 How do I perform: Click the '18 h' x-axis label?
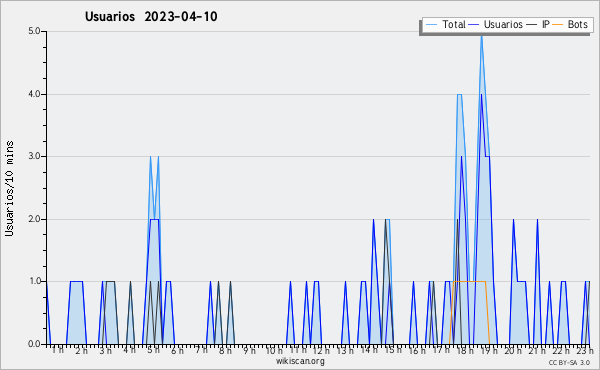click(465, 350)
